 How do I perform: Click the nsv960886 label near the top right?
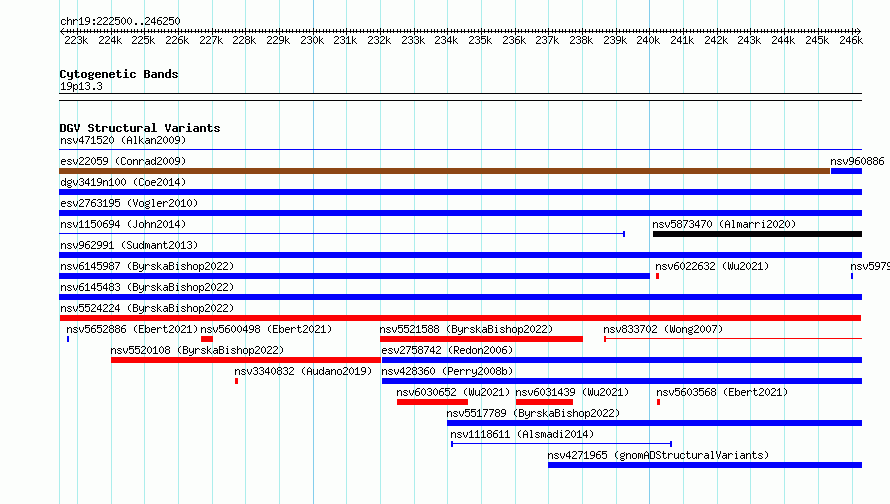click(857, 161)
